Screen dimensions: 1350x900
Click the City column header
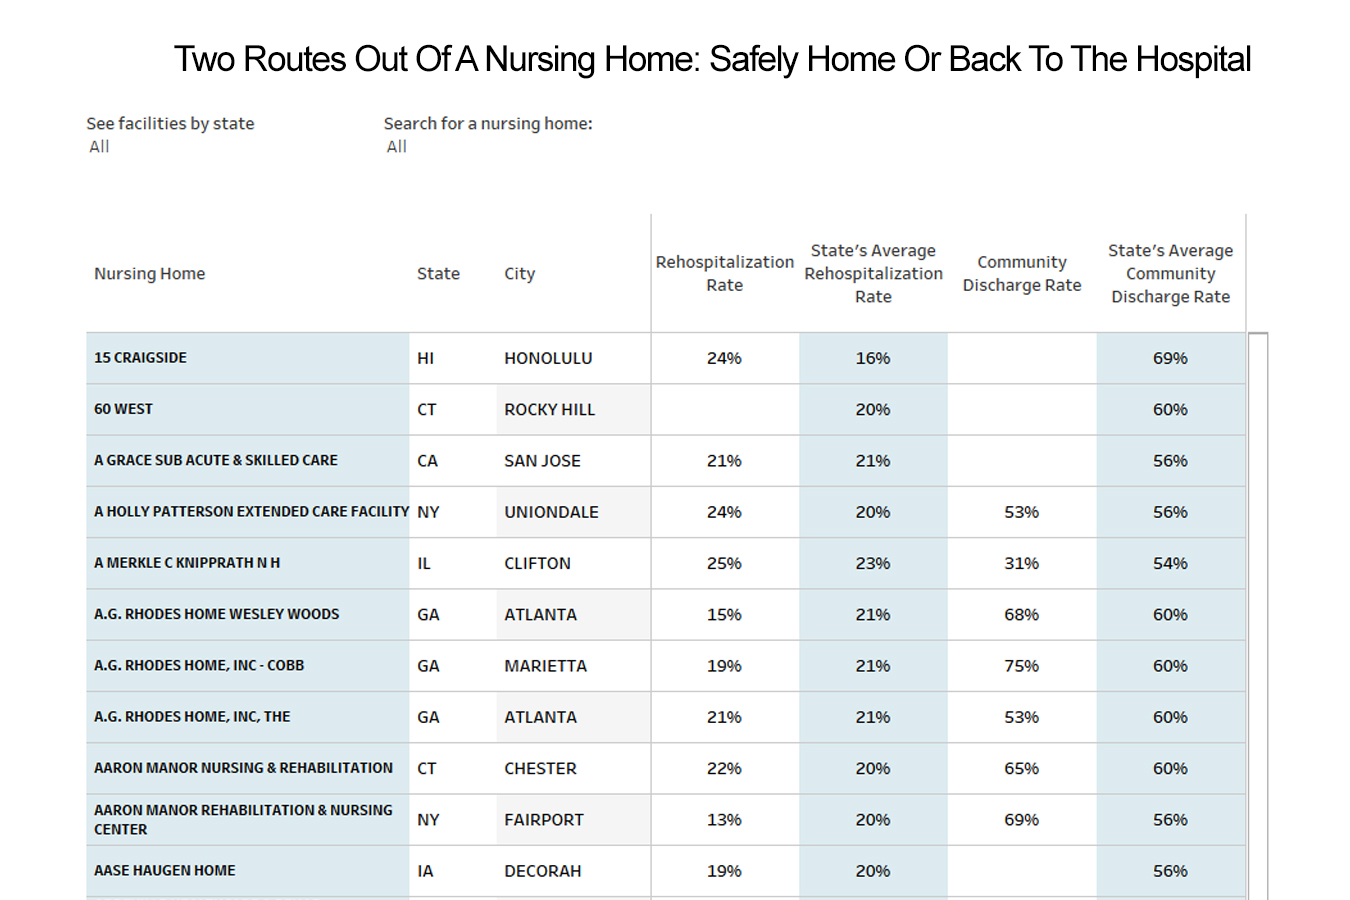click(519, 273)
